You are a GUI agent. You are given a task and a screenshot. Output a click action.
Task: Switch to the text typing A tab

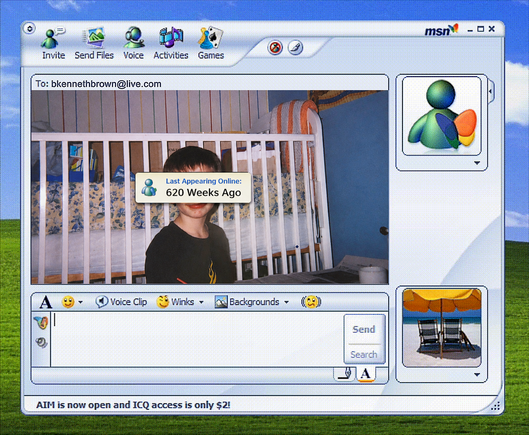coord(365,374)
